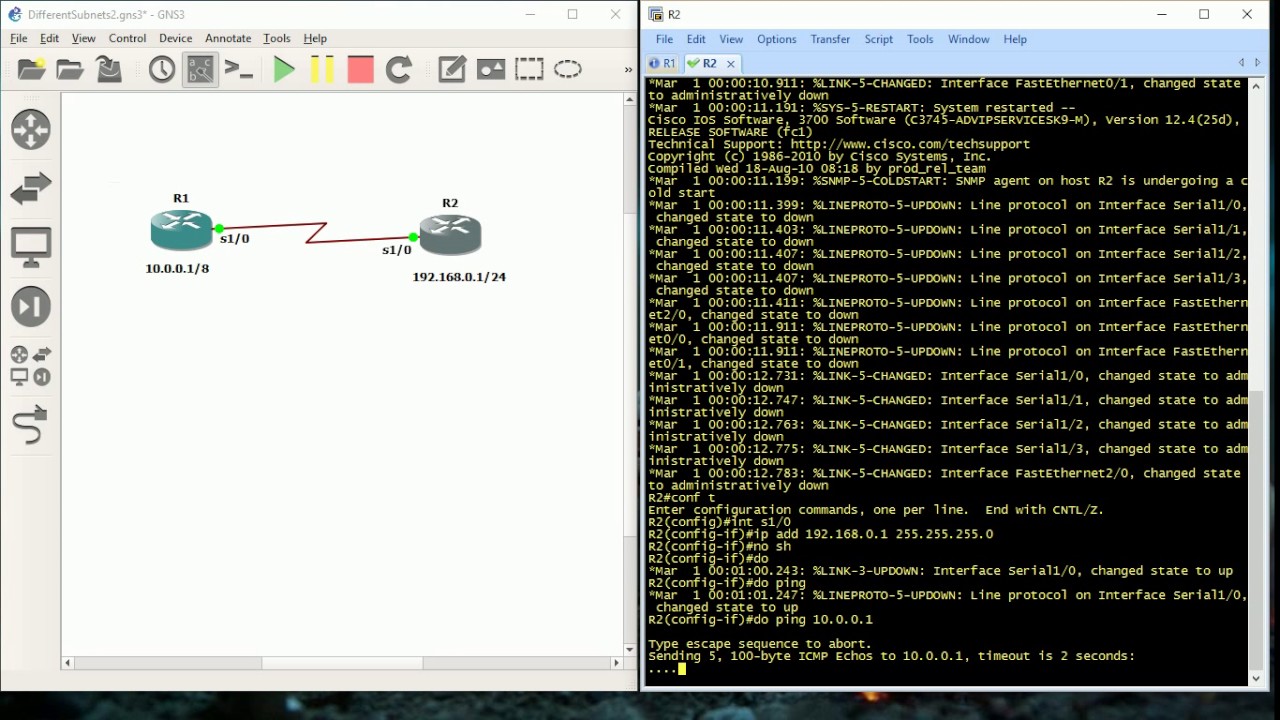Image resolution: width=1280 pixels, height=720 pixels.
Task: Toggle show interface labels button
Action: (x=200, y=69)
